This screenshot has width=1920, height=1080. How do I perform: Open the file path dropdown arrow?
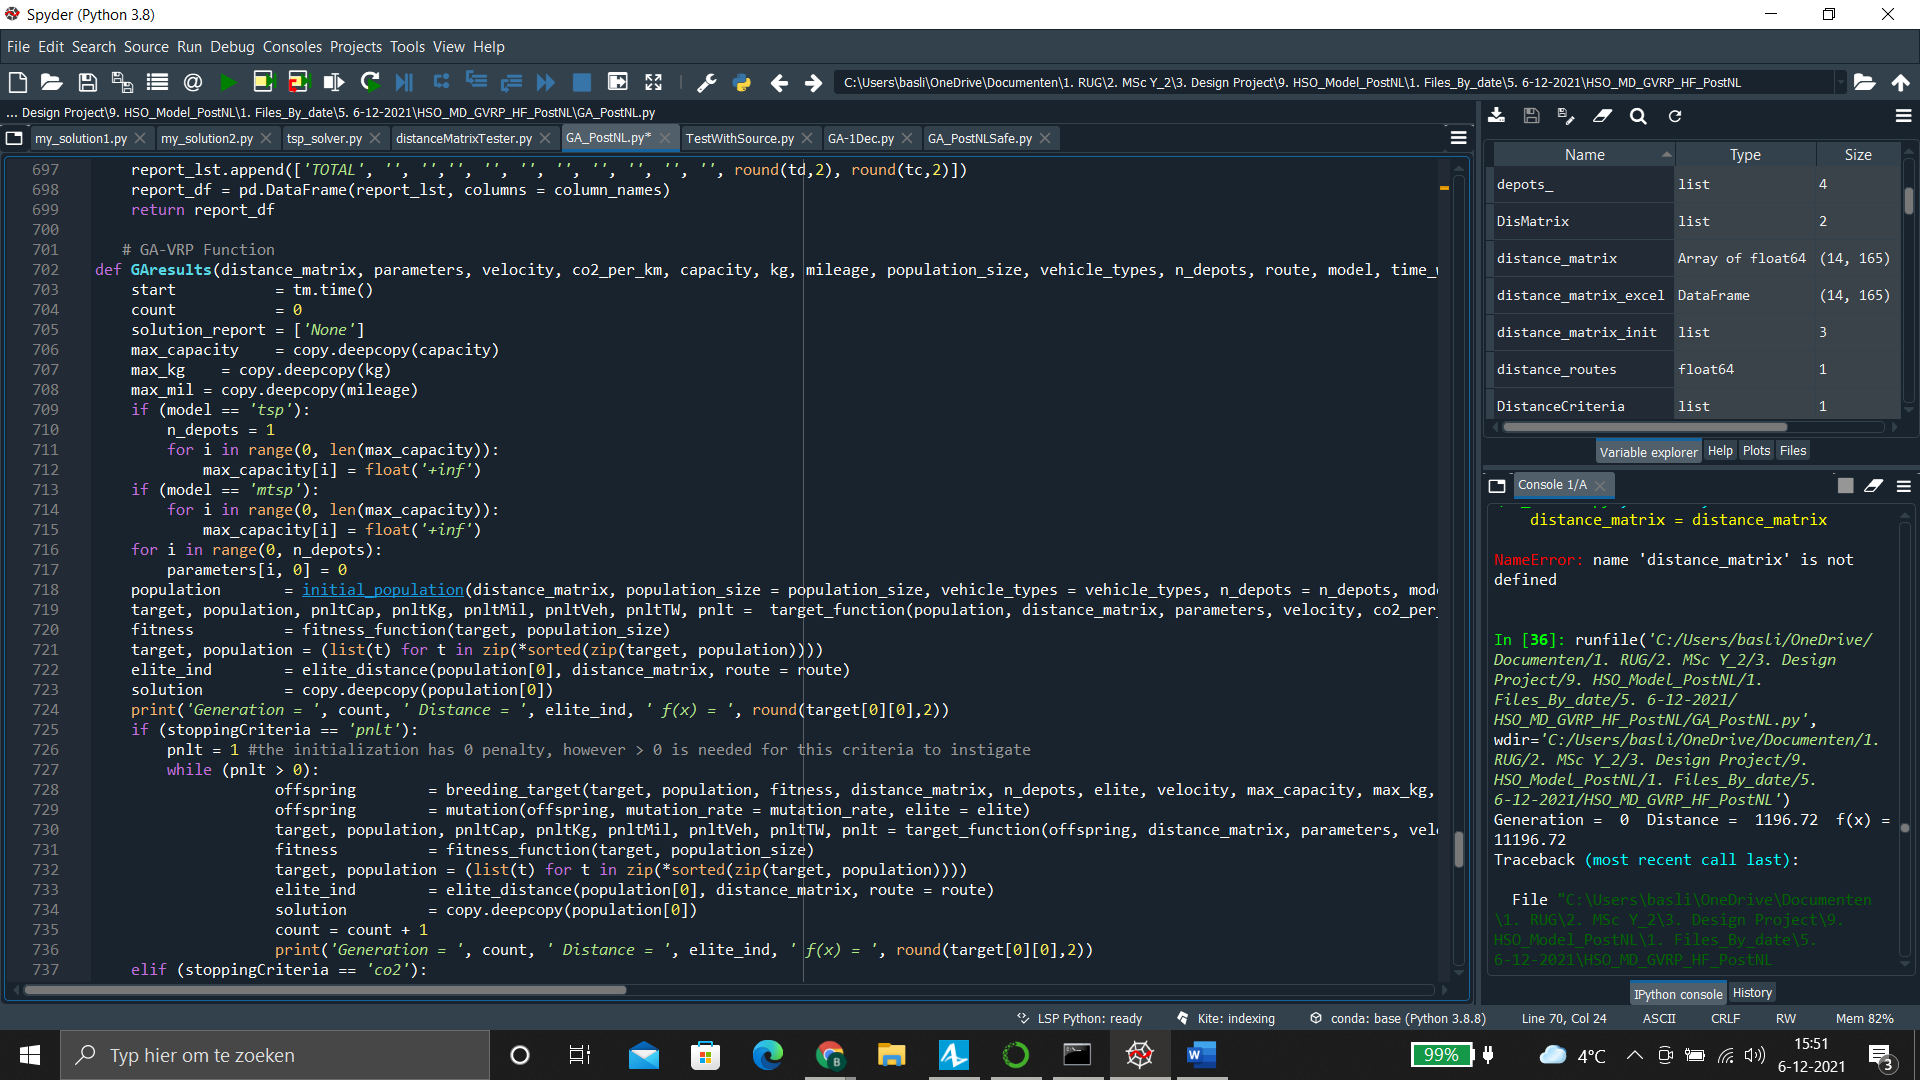pos(1843,82)
